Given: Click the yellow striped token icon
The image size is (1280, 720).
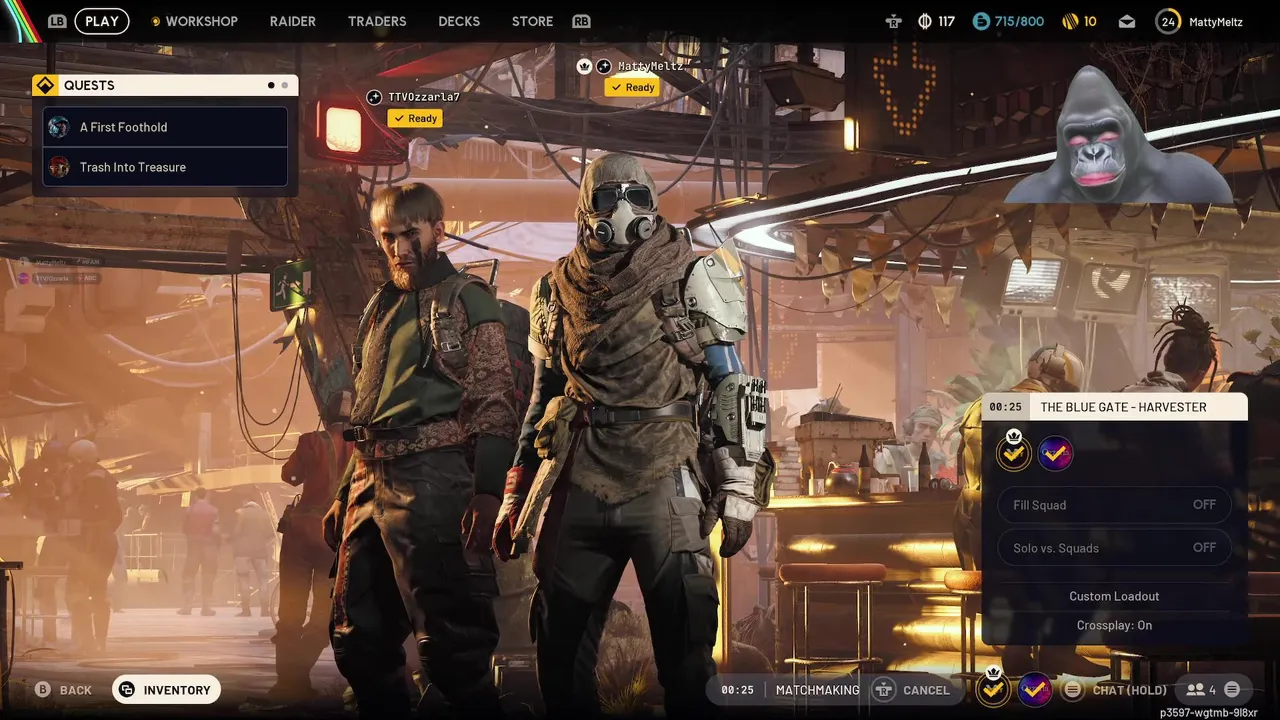Looking at the screenshot, I should 1069,21.
